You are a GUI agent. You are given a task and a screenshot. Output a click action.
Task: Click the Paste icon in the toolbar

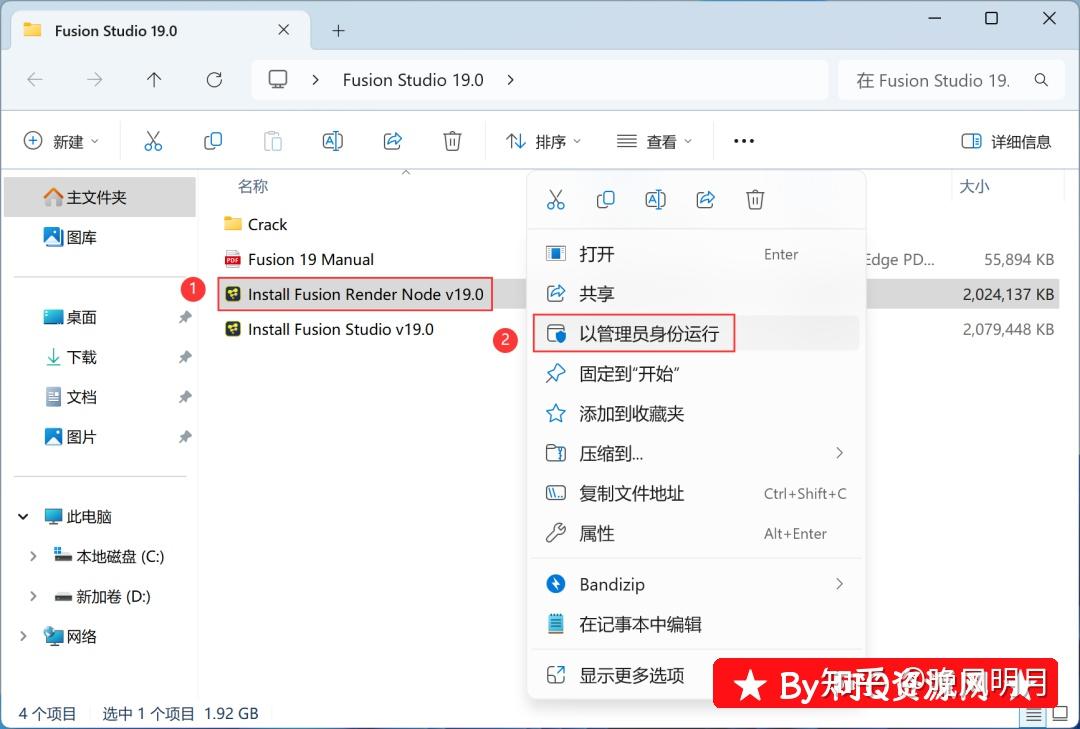coord(273,140)
